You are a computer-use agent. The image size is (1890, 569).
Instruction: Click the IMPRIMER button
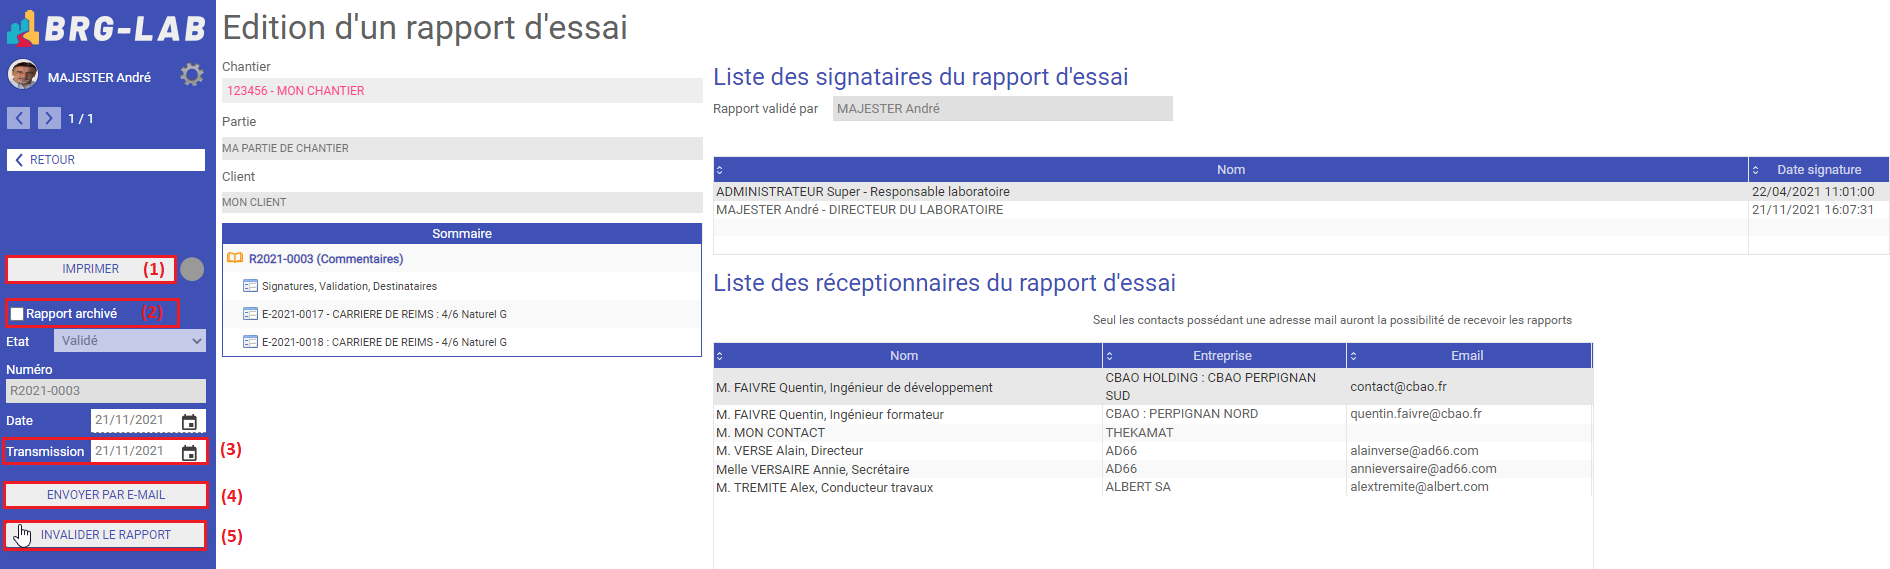coord(90,269)
